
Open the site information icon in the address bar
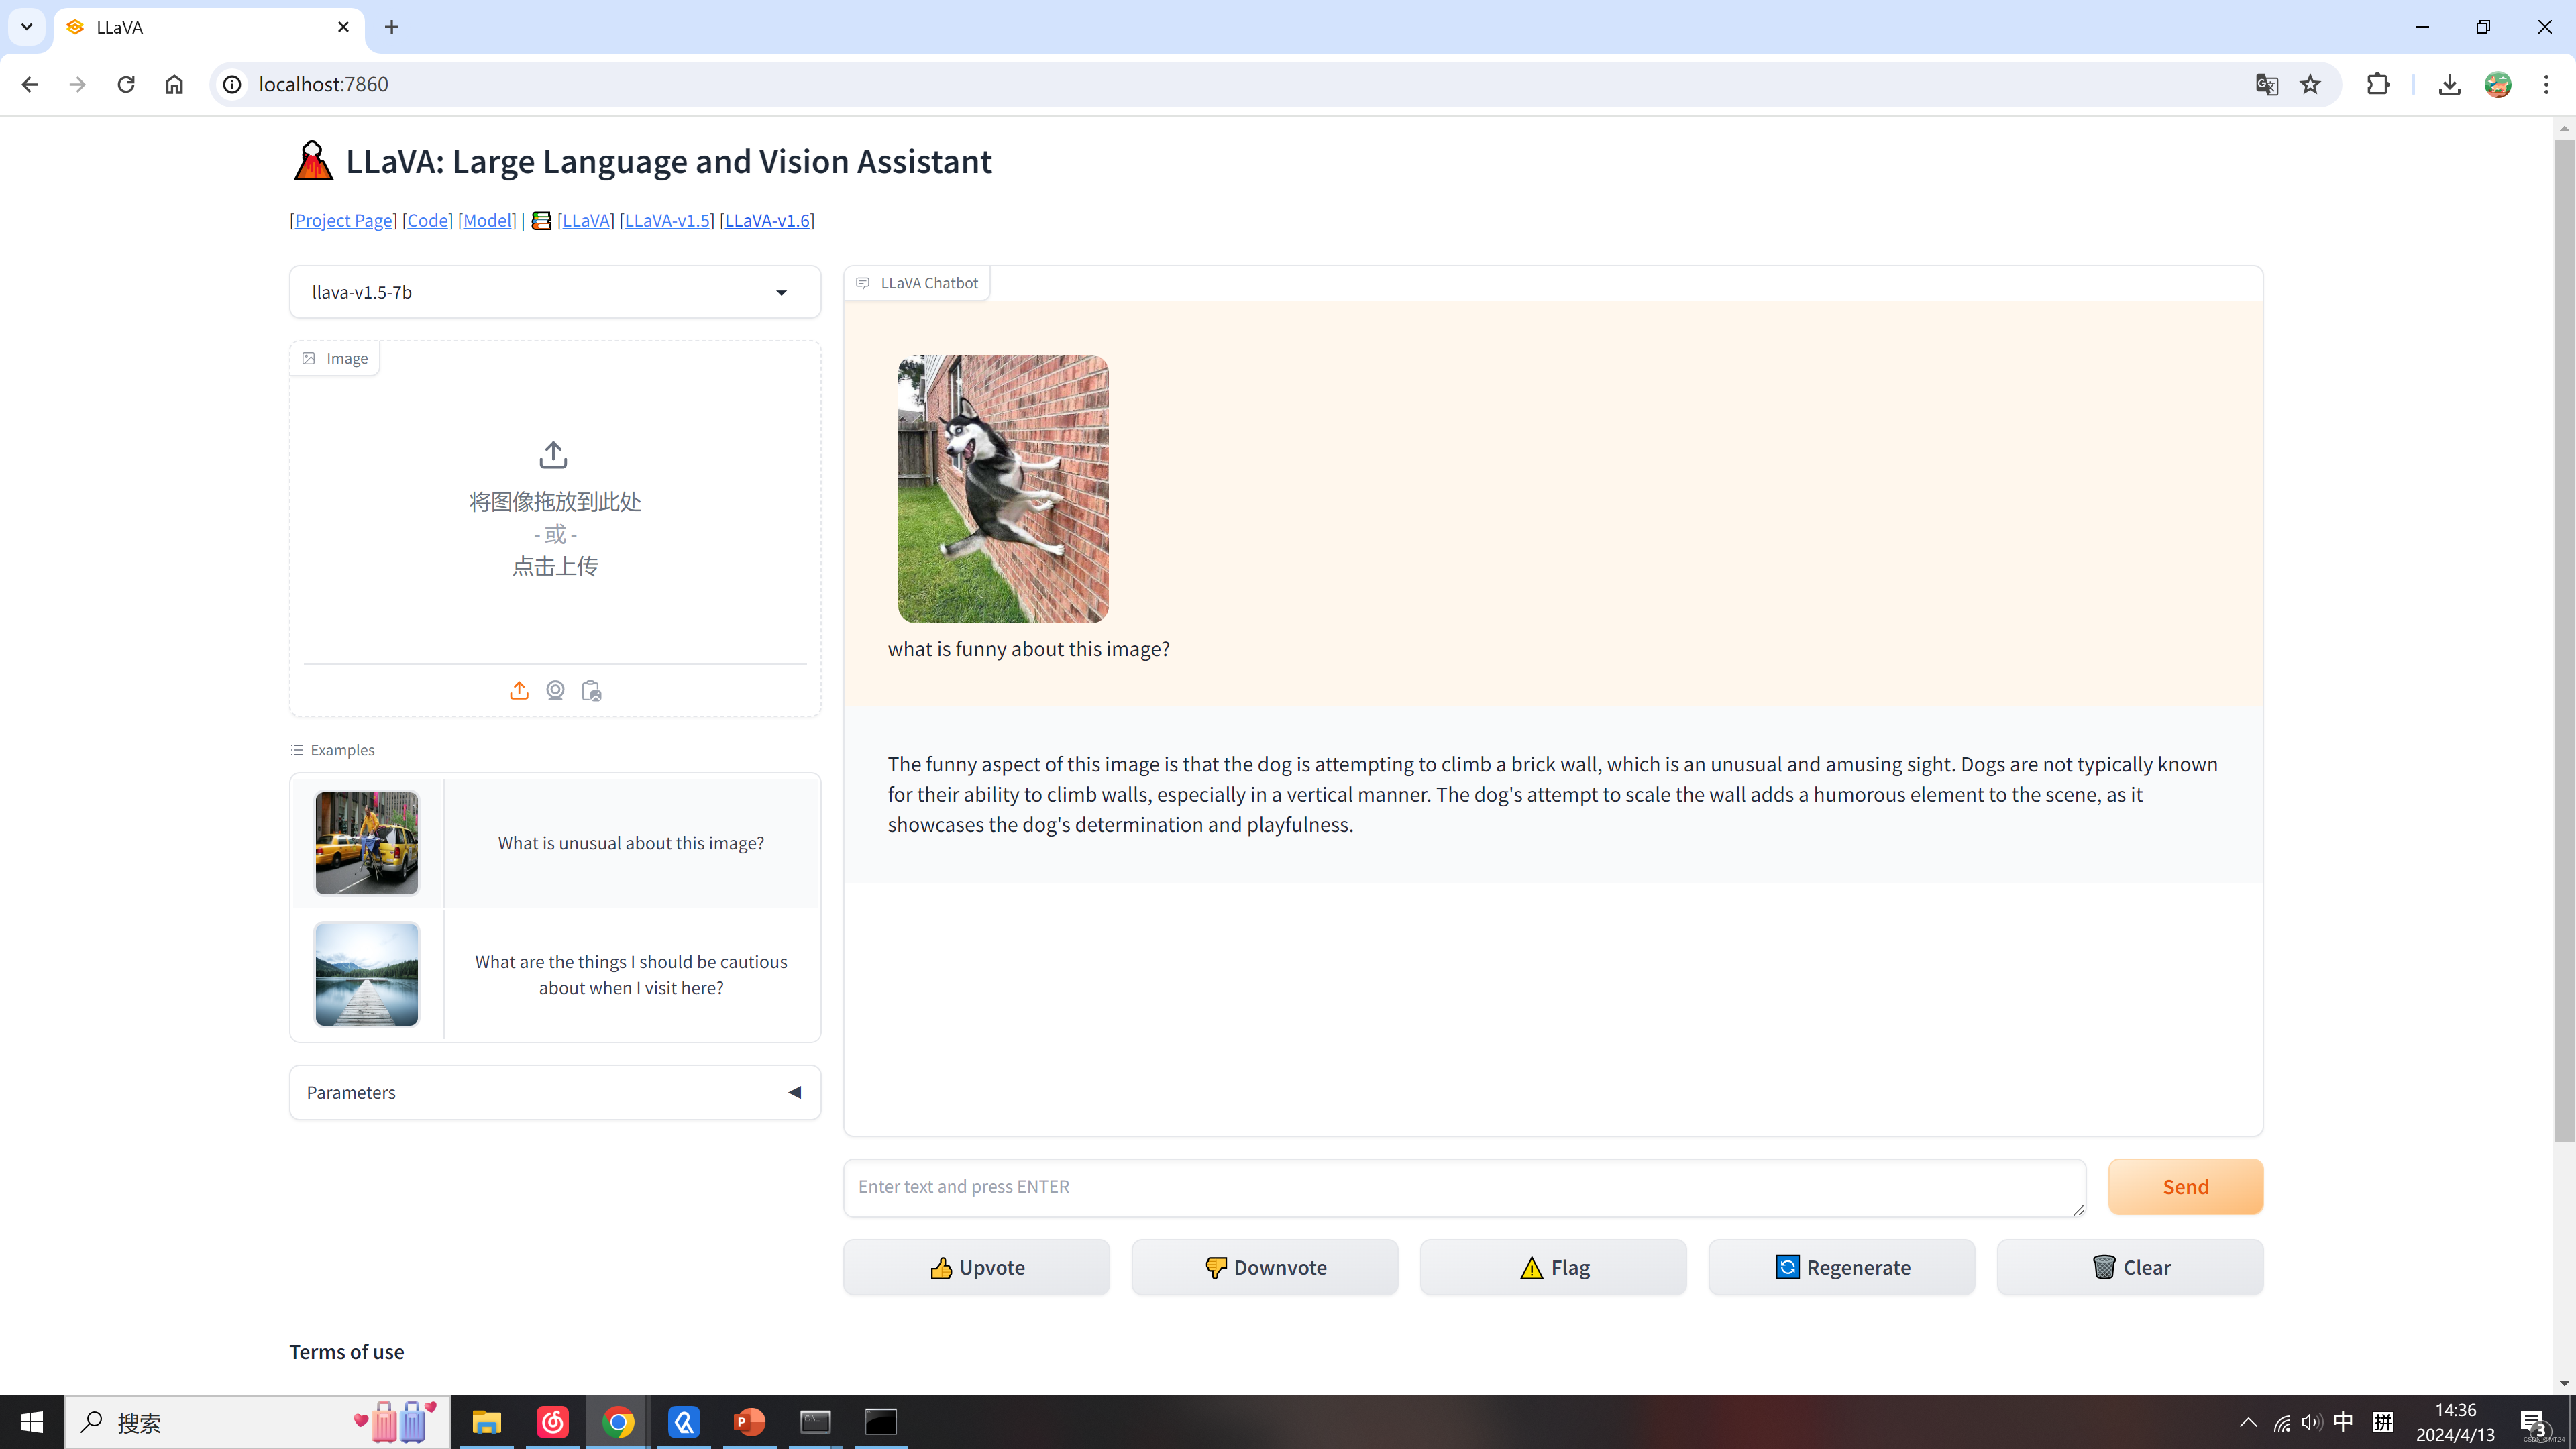[232, 84]
